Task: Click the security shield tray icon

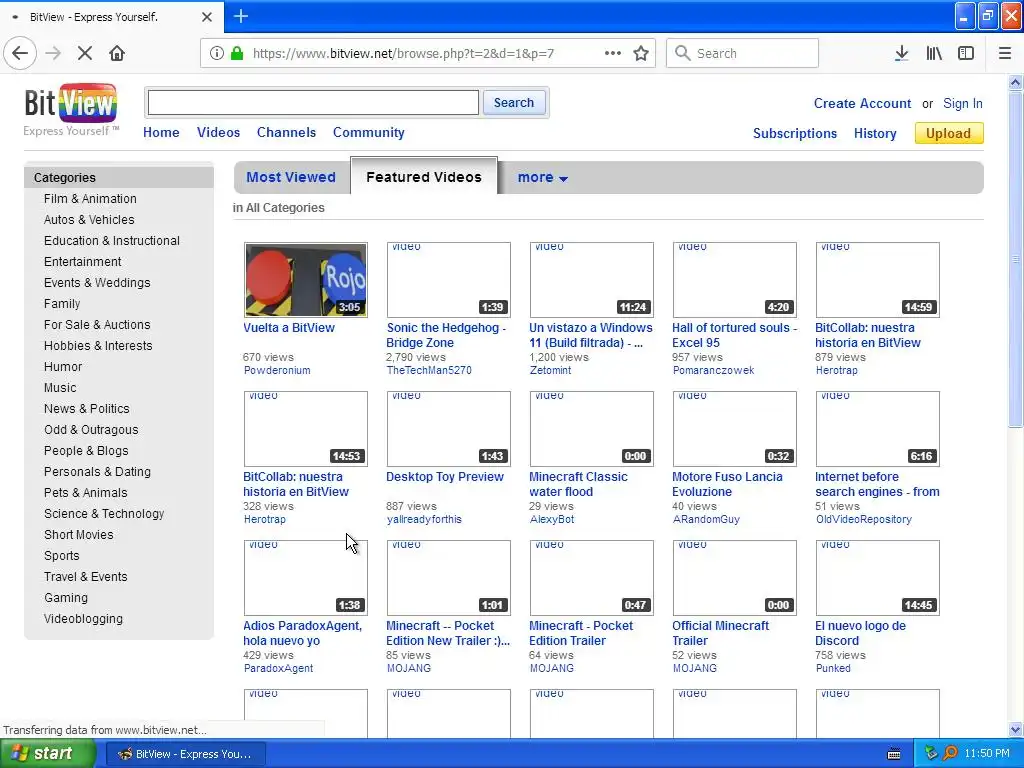Action: (x=931, y=754)
